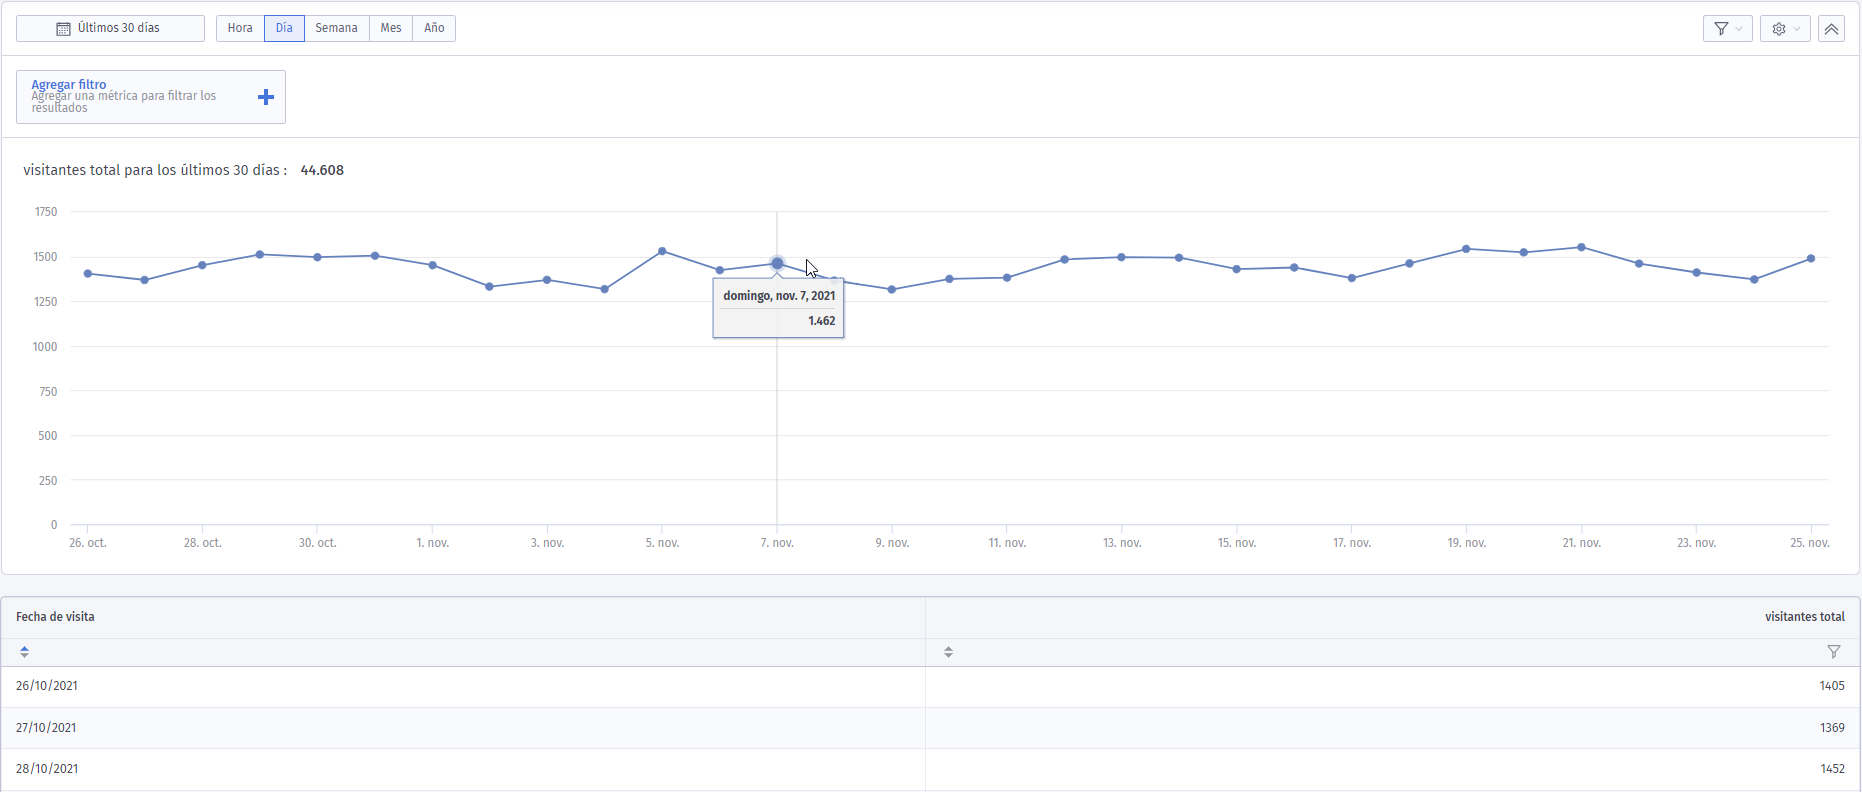Screen dimensions: 1862x792
Task: Click the visitantes total column header
Action: [1804, 617]
